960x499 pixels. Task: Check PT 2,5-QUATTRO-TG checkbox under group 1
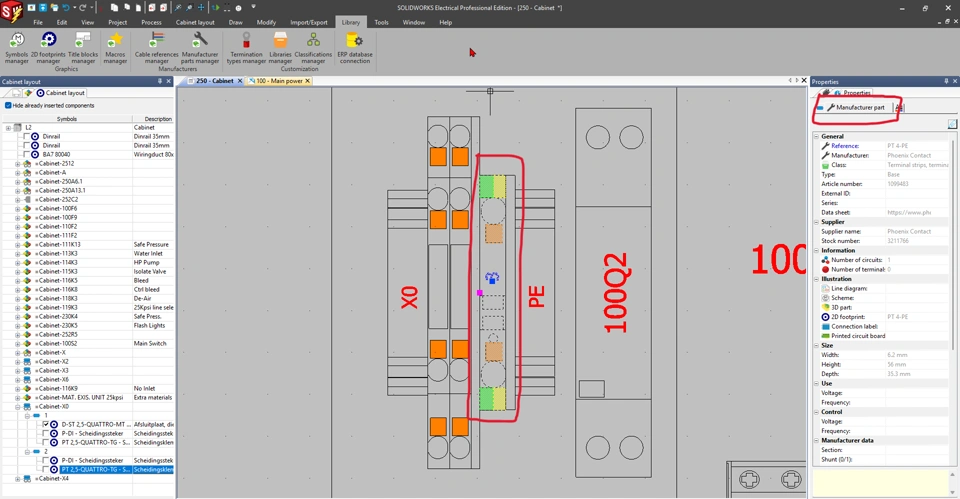pyautogui.click(x=46, y=442)
